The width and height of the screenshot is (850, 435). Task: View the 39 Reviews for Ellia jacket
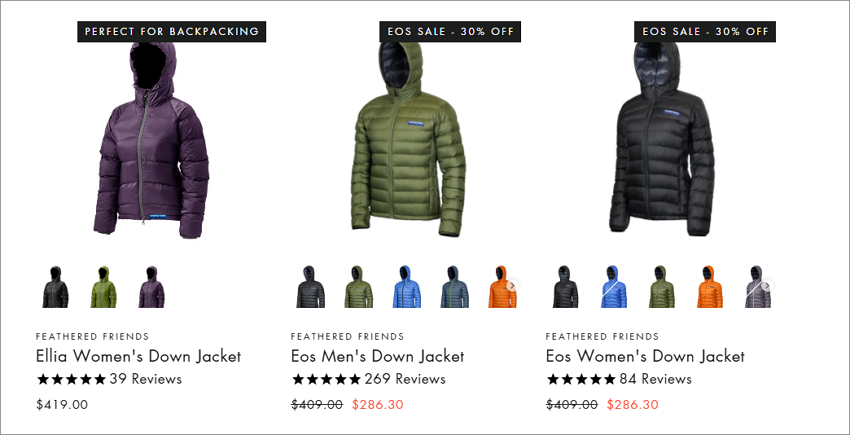click(146, 379)
